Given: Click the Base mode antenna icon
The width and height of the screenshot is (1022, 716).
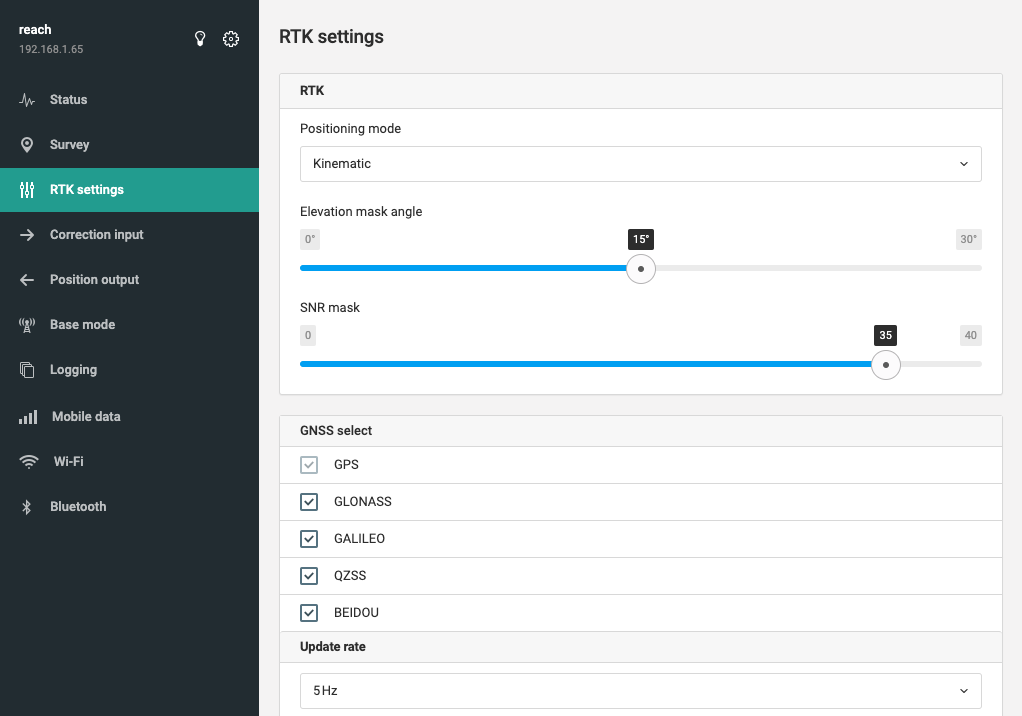Looking at the screenshot, I should (27, 324).
